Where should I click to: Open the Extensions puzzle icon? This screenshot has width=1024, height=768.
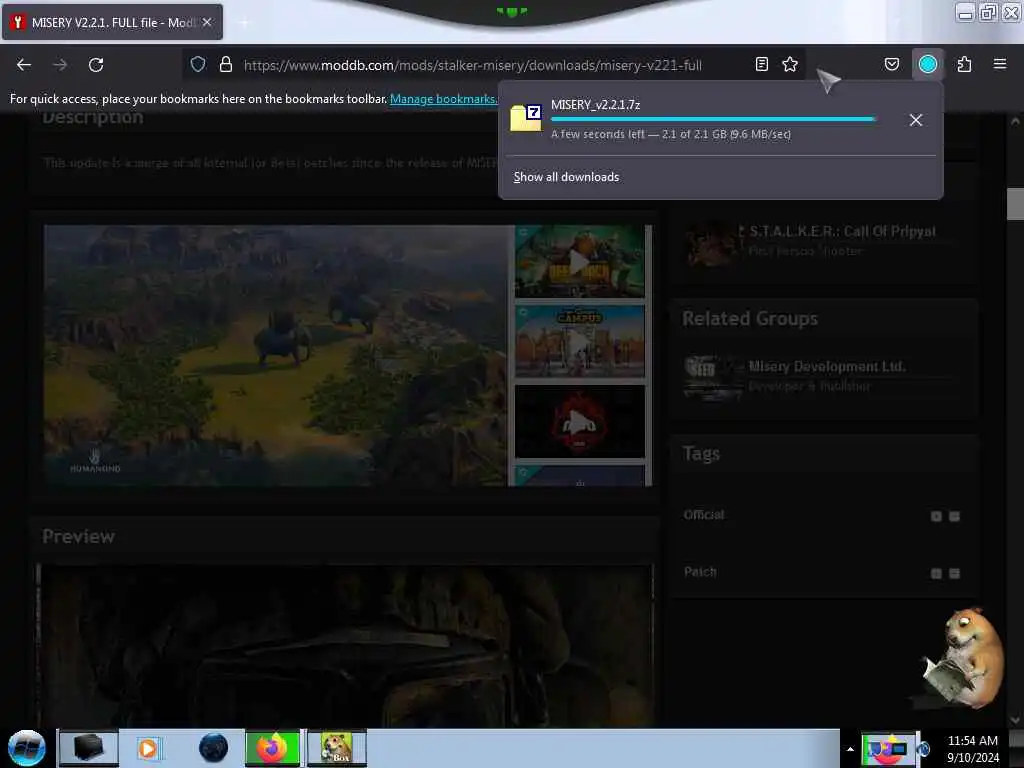coord(964,64)
